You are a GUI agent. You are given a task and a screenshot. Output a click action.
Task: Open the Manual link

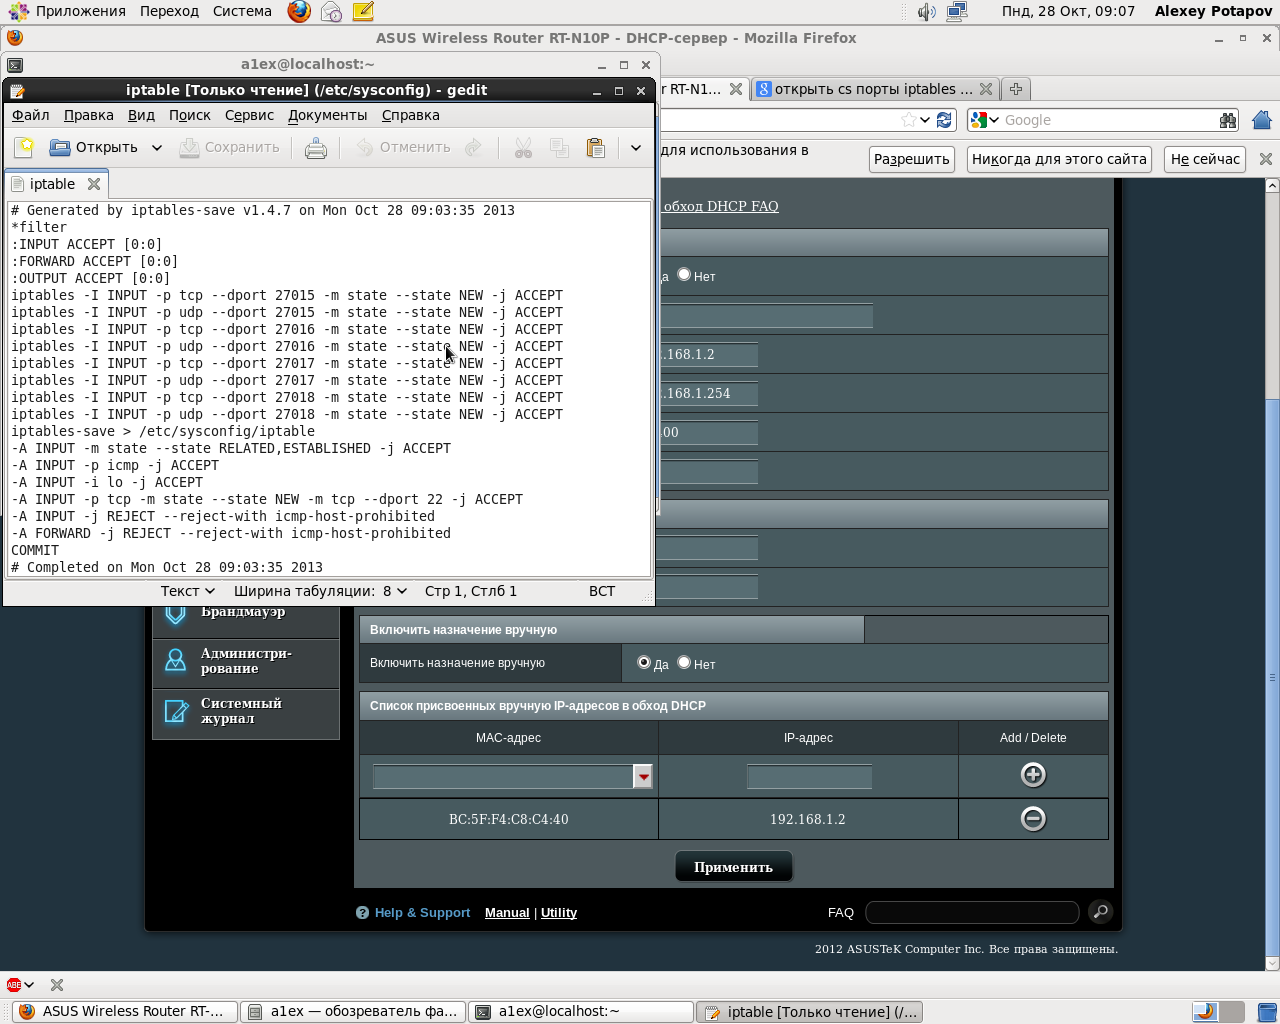(x=507, y=913)
